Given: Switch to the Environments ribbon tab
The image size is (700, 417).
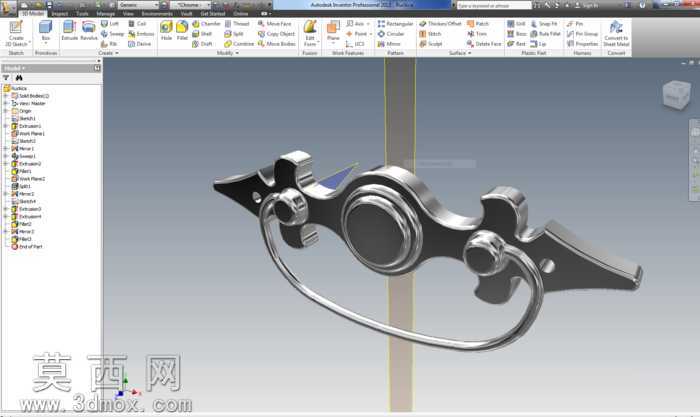Looking at the screenshot, I should (157, 14).
